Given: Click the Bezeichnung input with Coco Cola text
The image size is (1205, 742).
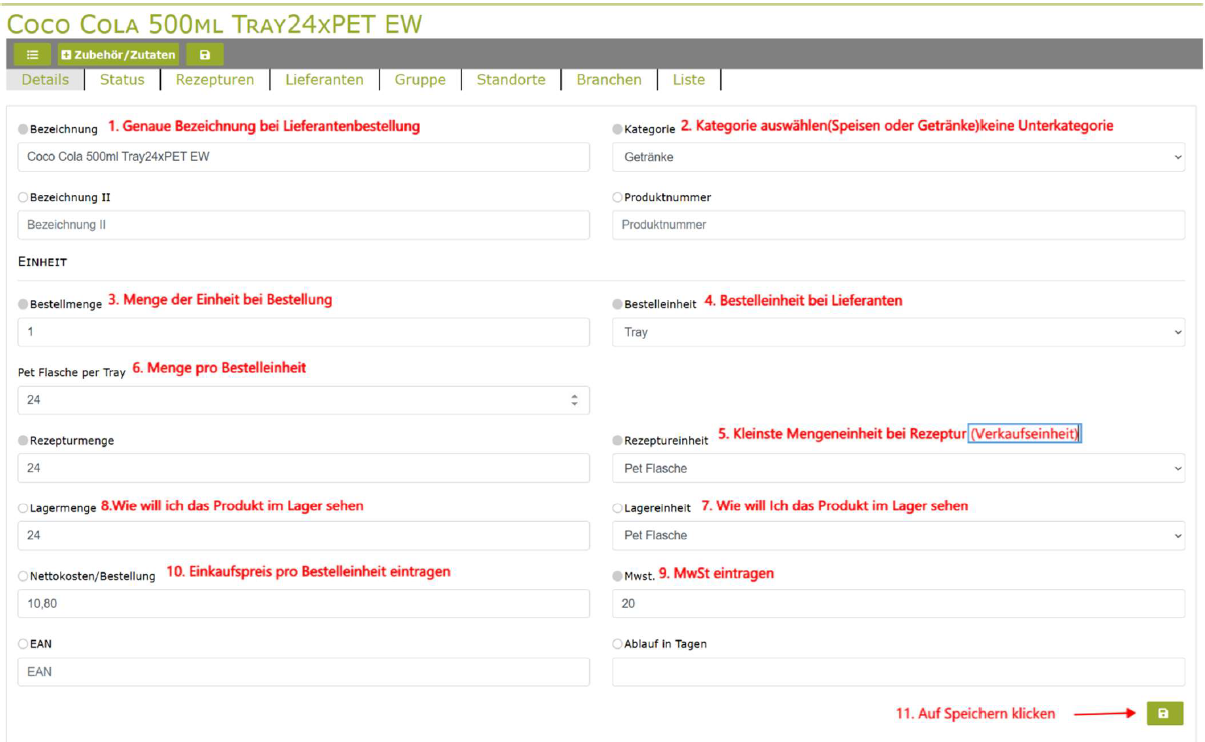Looking at the screenshot, I should 304,157.
